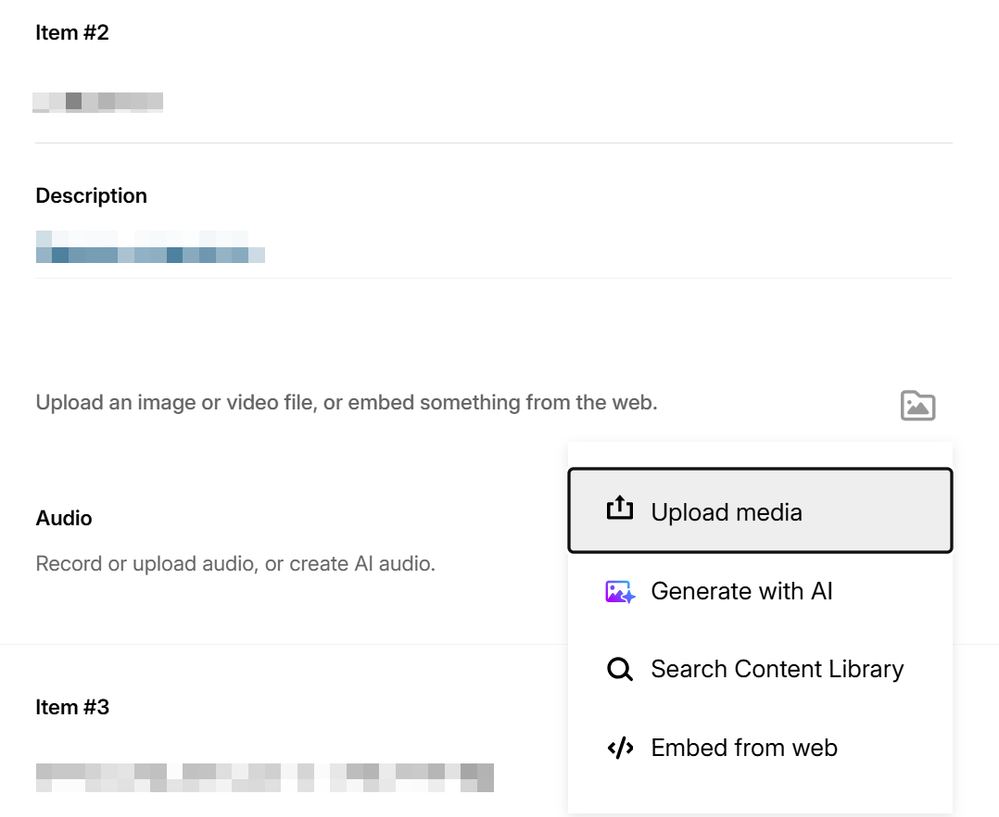Click the upload arrow icon
This screenshot has height=817, width=999.
point(620,510)
